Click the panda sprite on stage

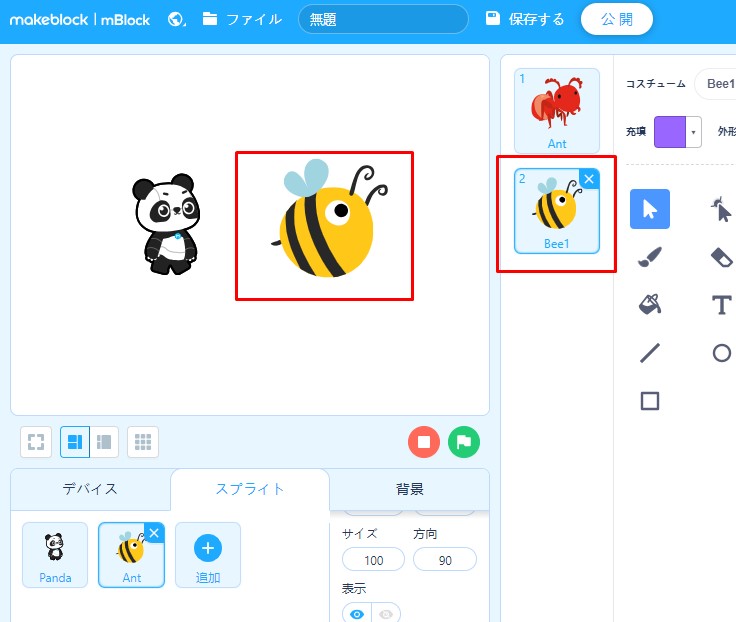166,224
